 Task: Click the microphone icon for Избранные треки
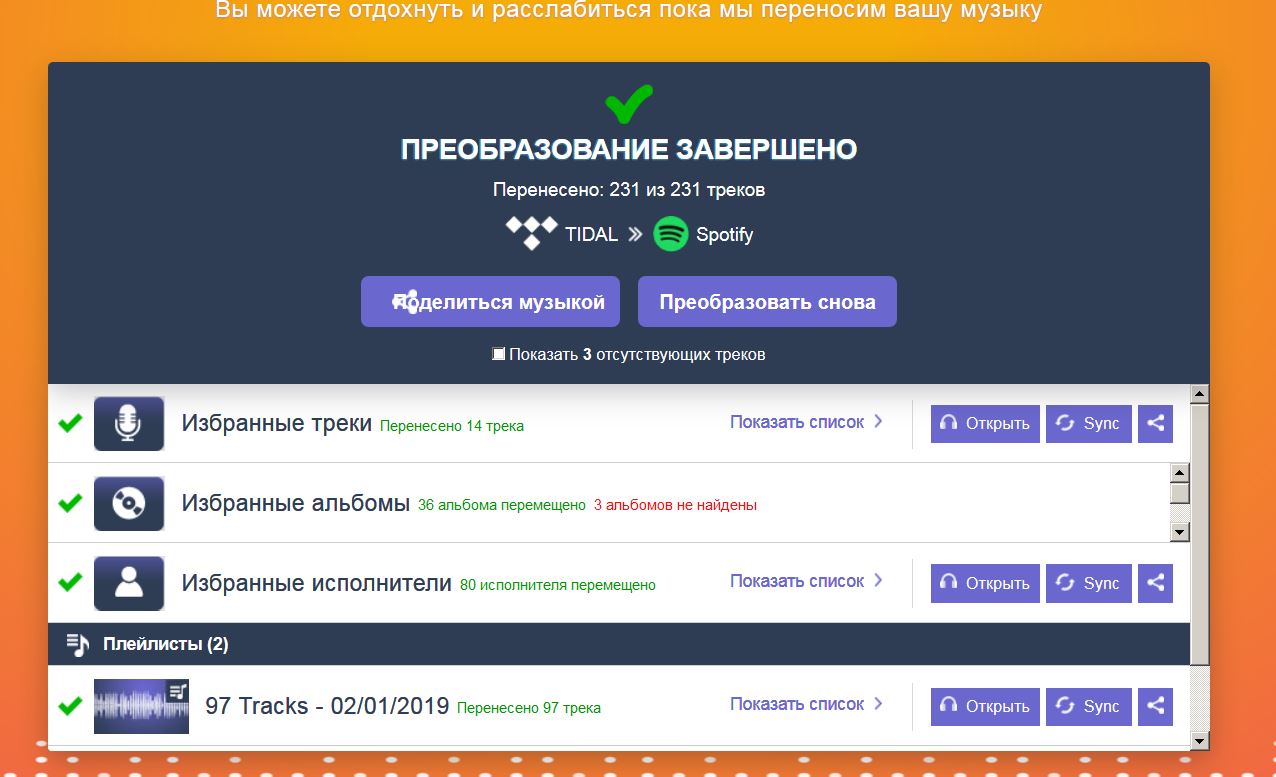(x=129, y=424)
